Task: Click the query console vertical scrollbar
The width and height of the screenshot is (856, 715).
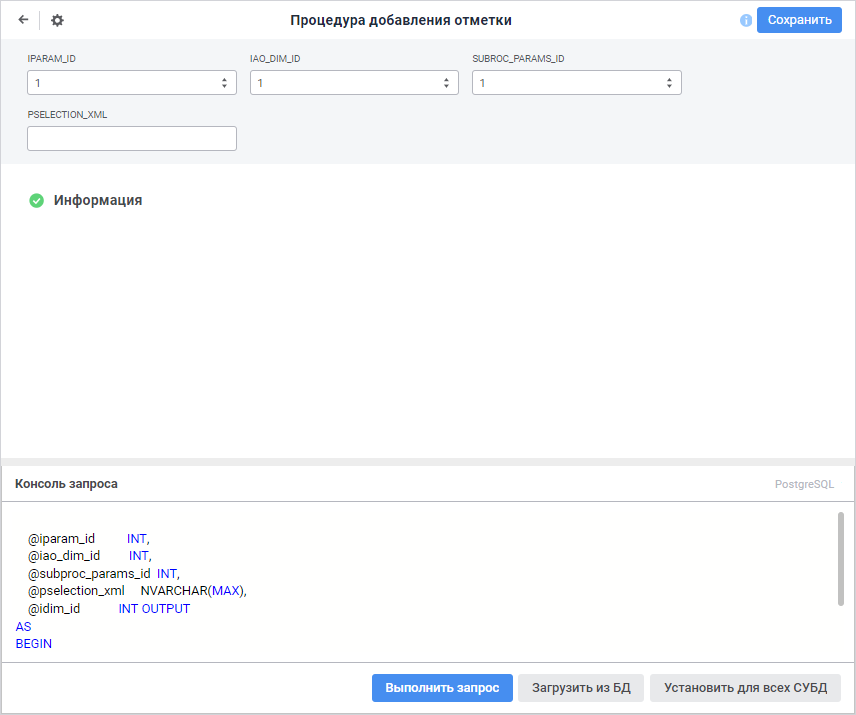Action: point(840,558)
